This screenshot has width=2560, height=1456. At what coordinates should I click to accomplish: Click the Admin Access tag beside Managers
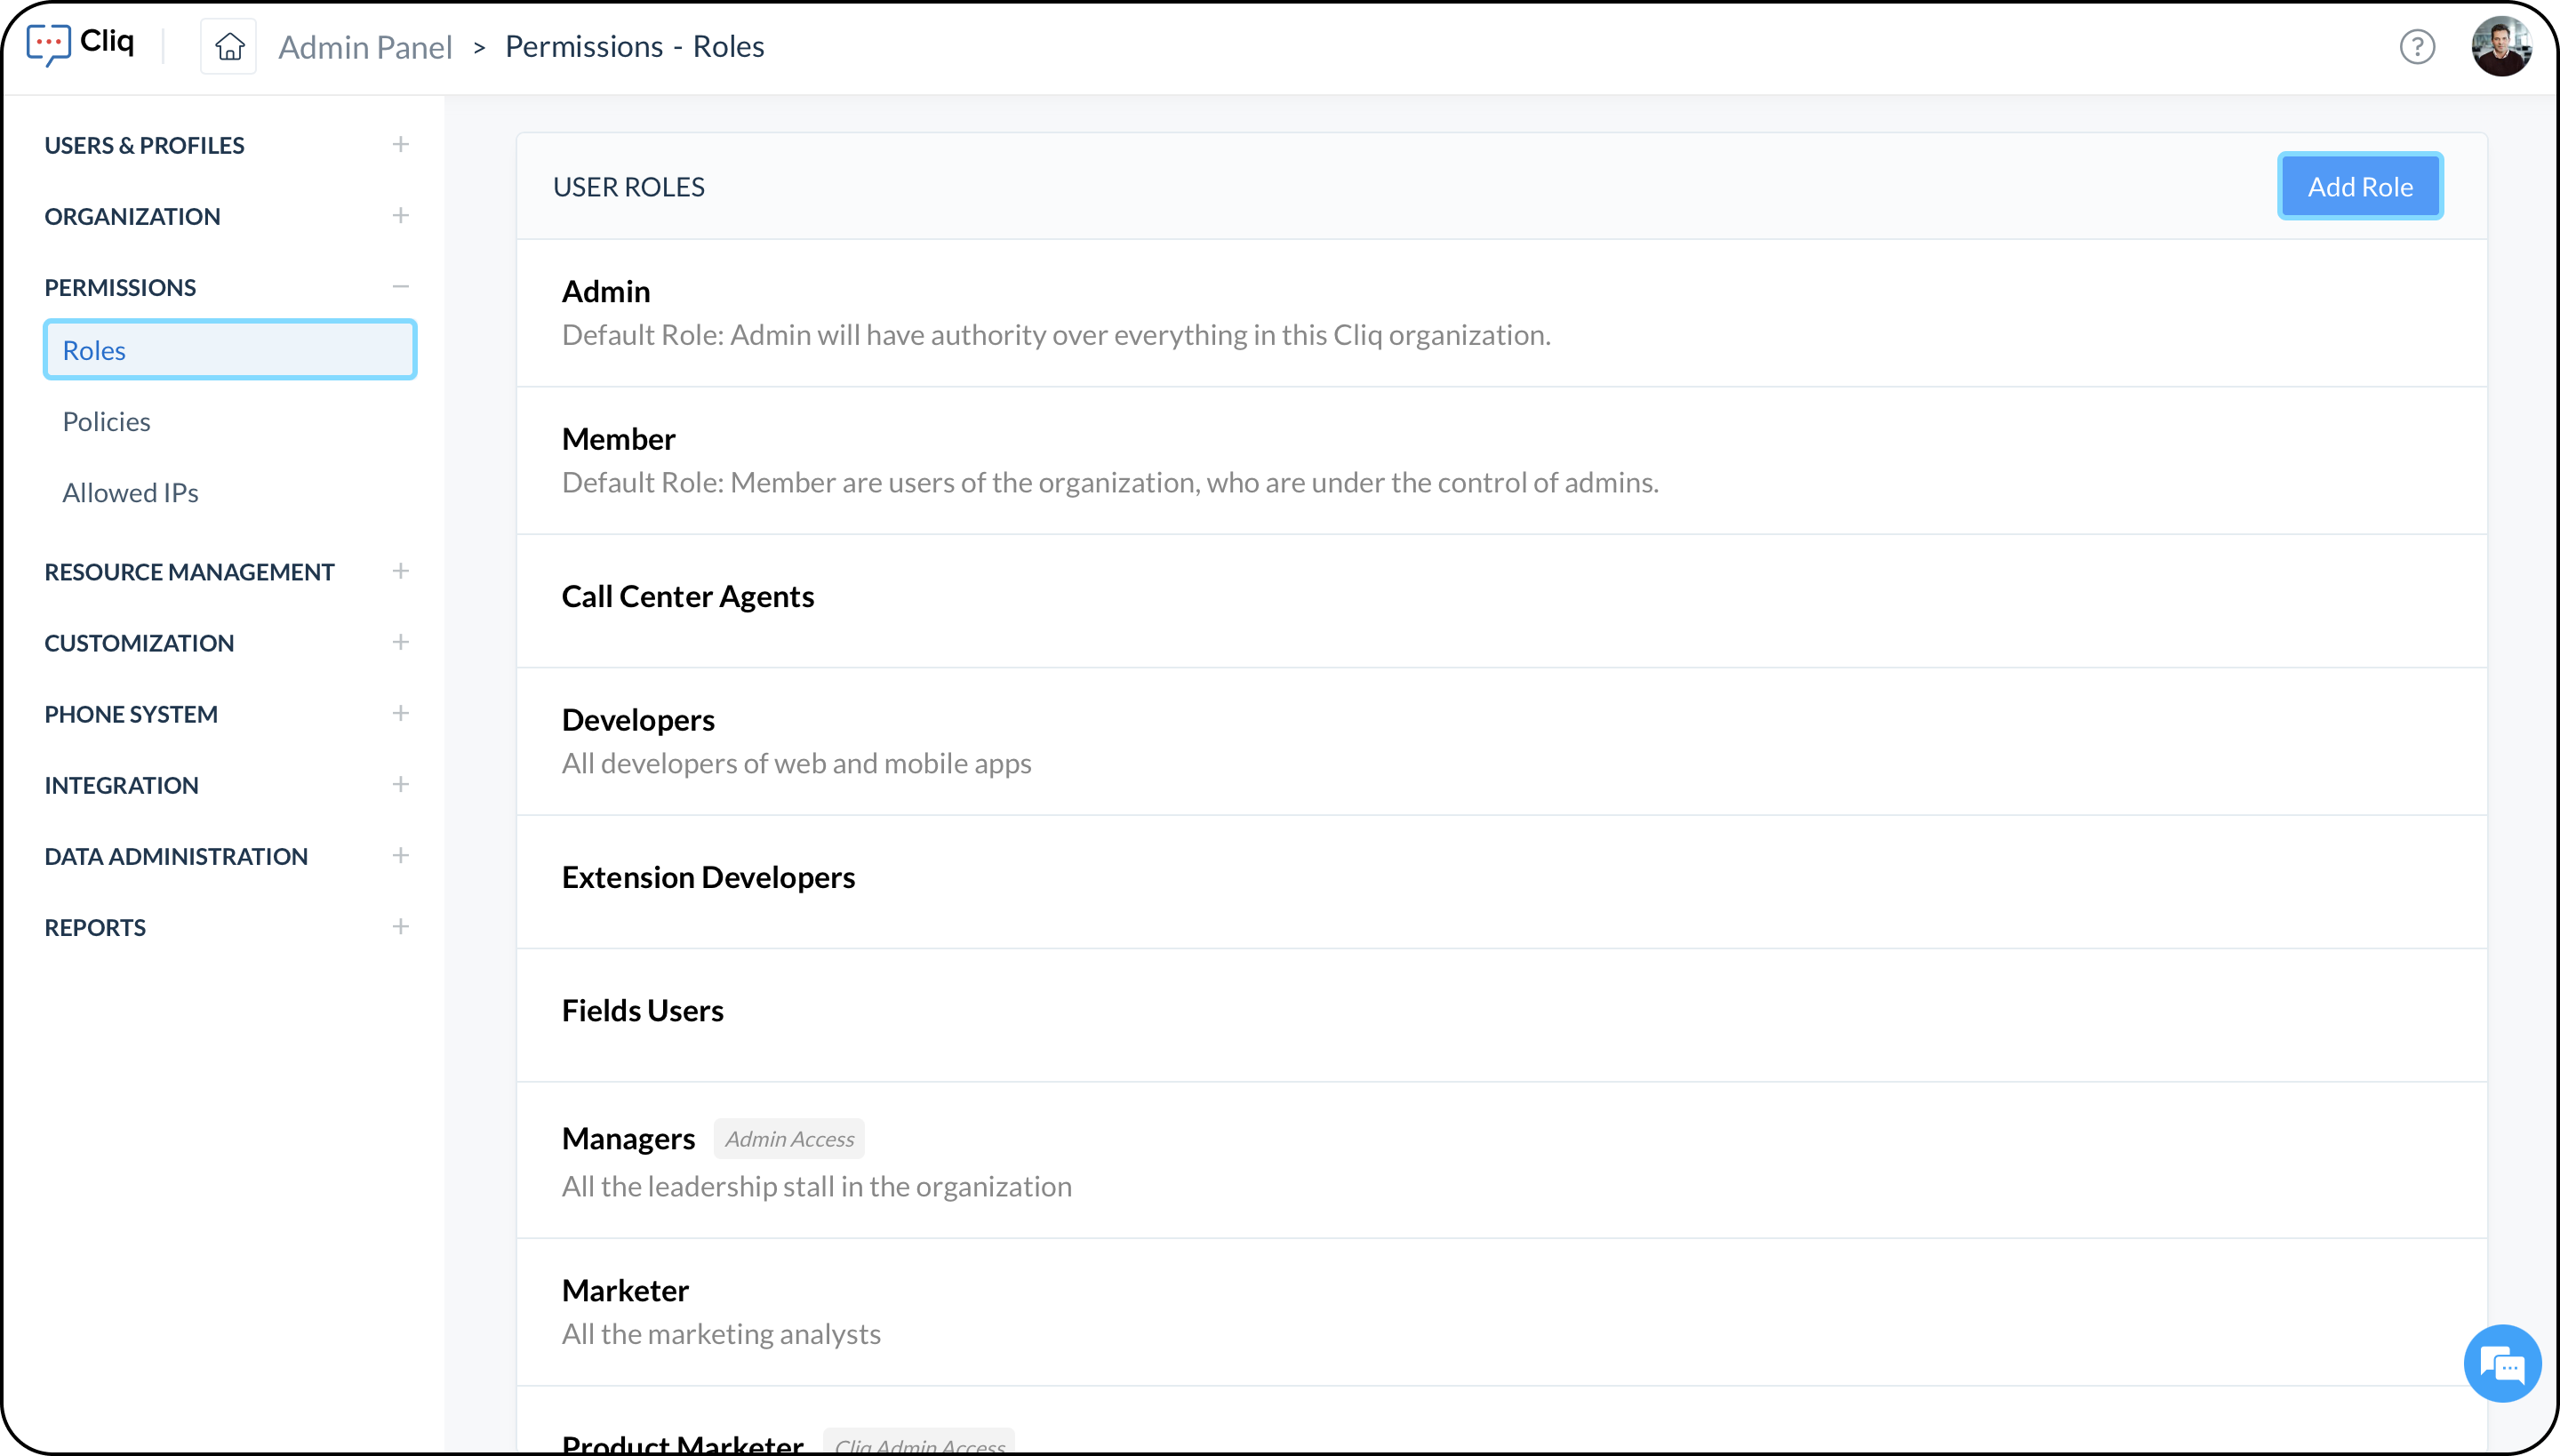pyautogui.click(x=789, y=1138)
